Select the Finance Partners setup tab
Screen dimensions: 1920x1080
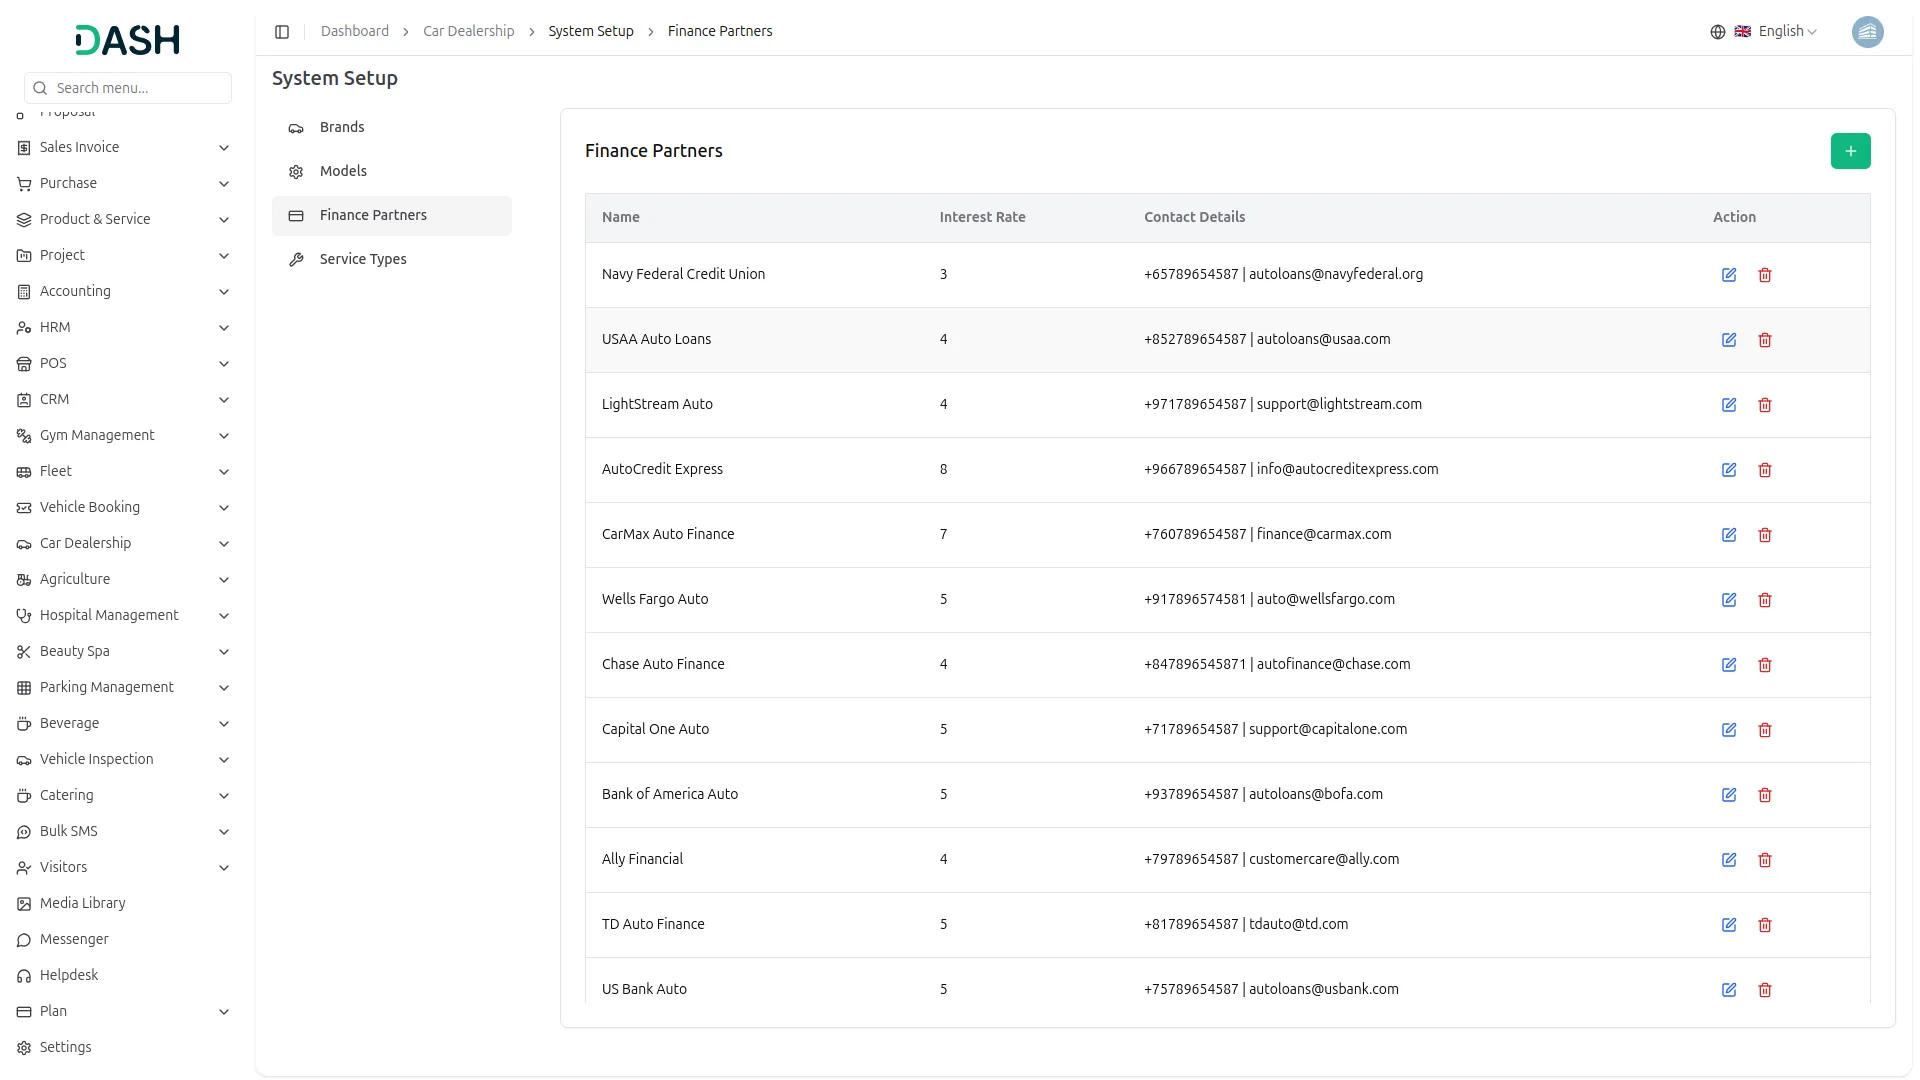(x=392, y=215)
